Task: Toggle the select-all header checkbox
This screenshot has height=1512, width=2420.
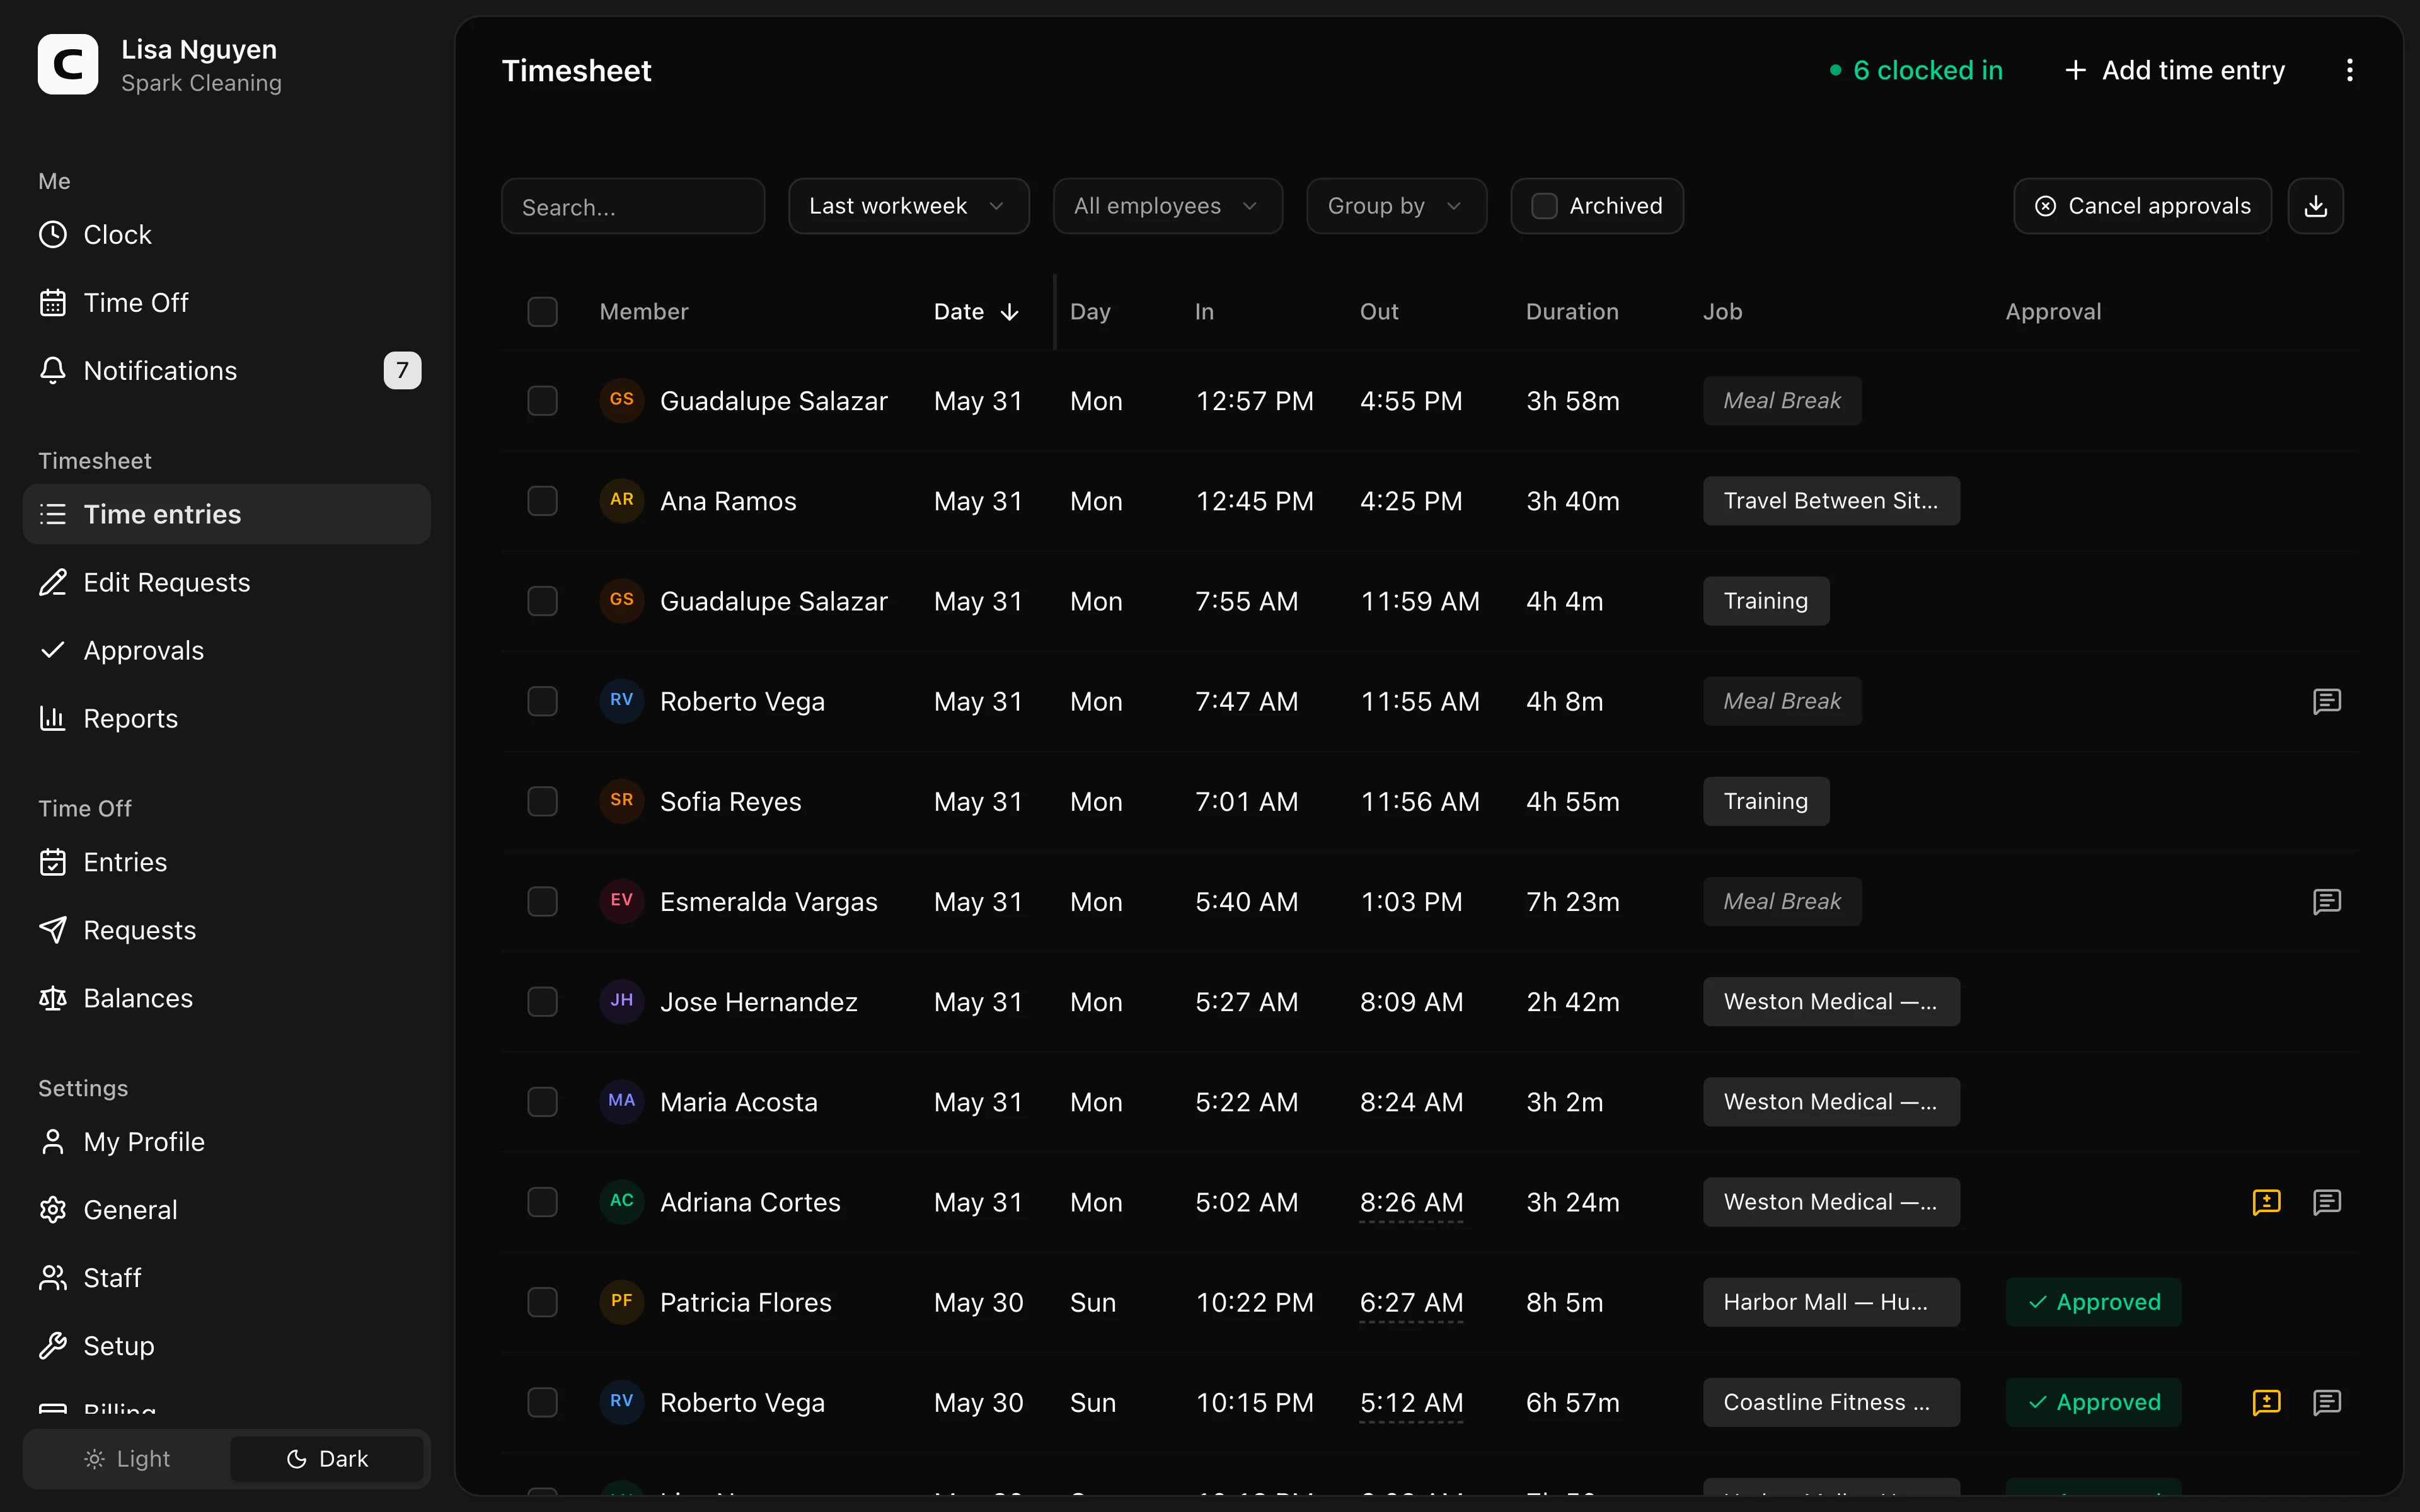Action: coord(542,312)
